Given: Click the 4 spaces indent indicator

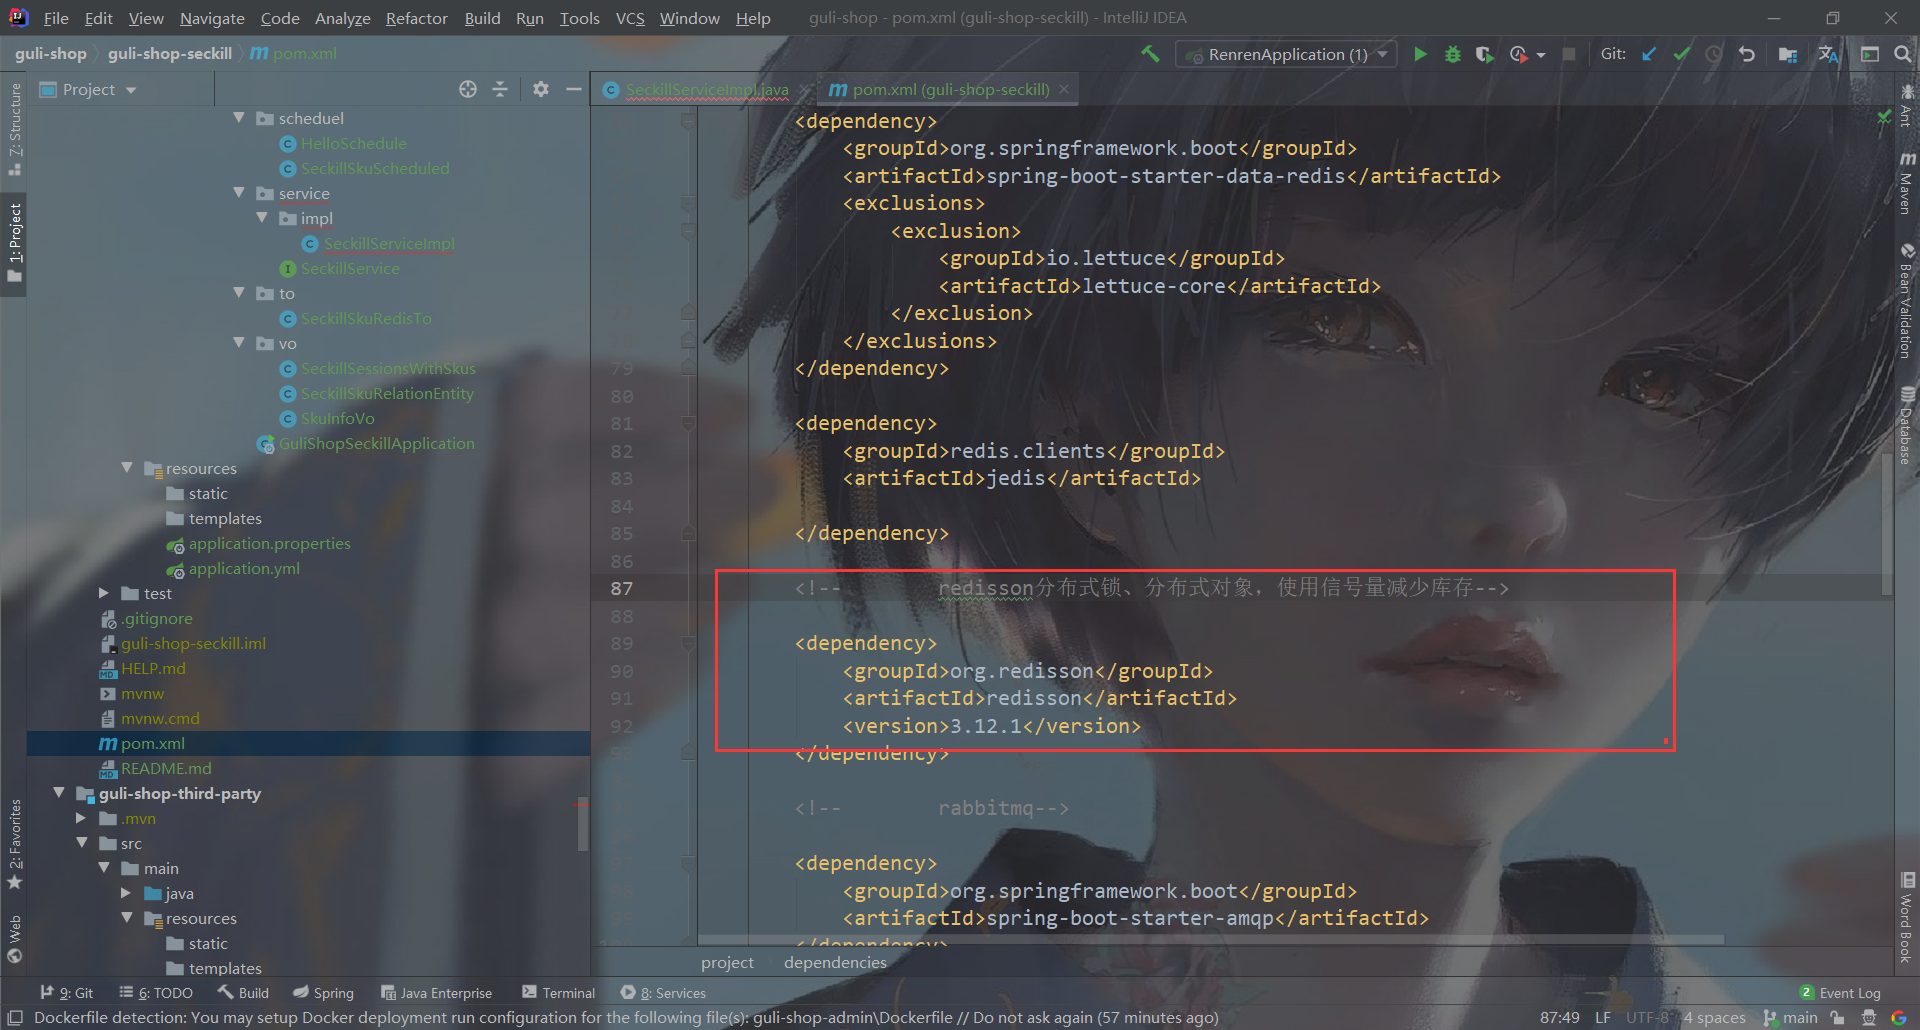Looking at the screenshot, I should point(1714,1018).
